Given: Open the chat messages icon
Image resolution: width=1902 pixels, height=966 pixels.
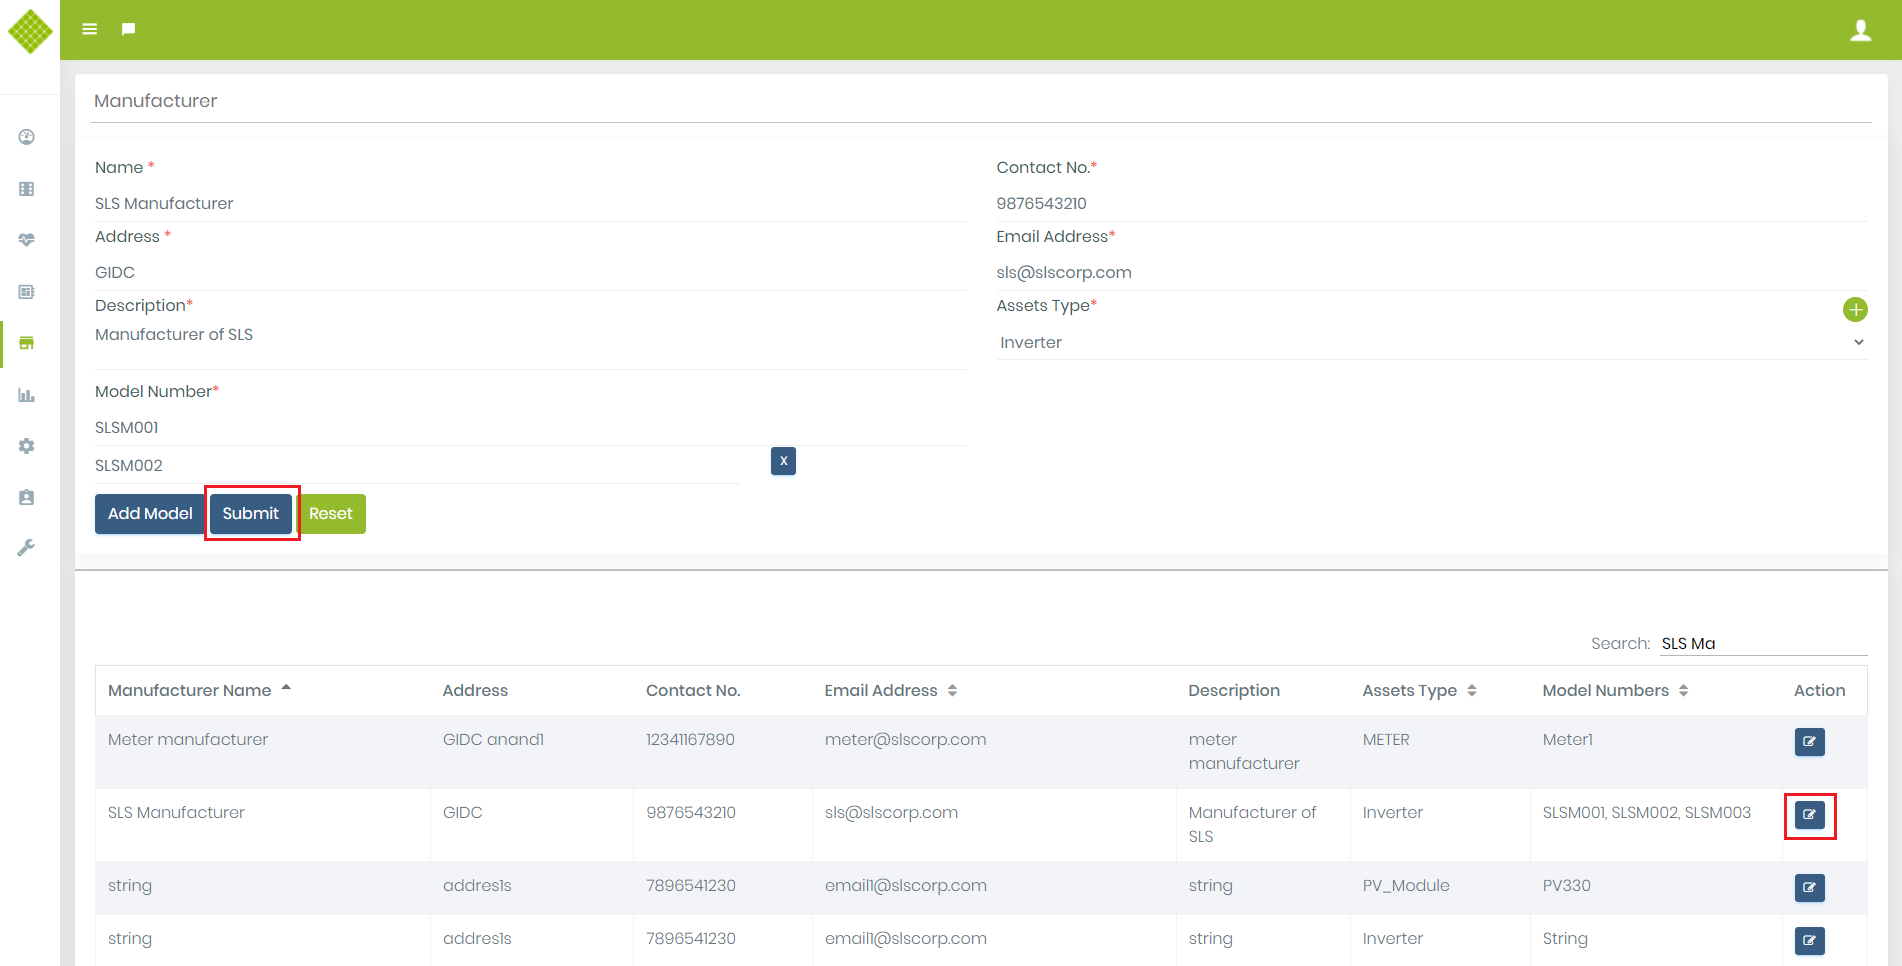Looking at the screenshot, I should pos(127,28).
